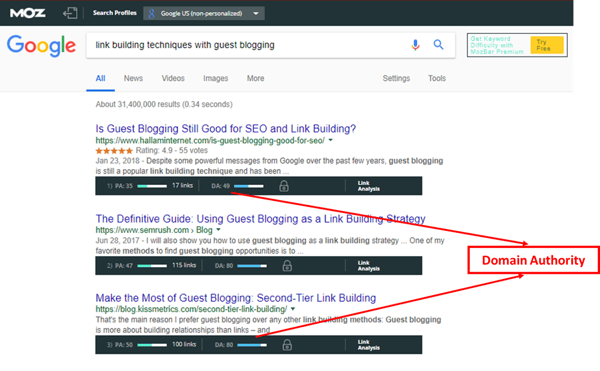This screenshot has height=371, width=600.
Task: Click the MozBar export/logout arrow icon
Action: (70, 13)
